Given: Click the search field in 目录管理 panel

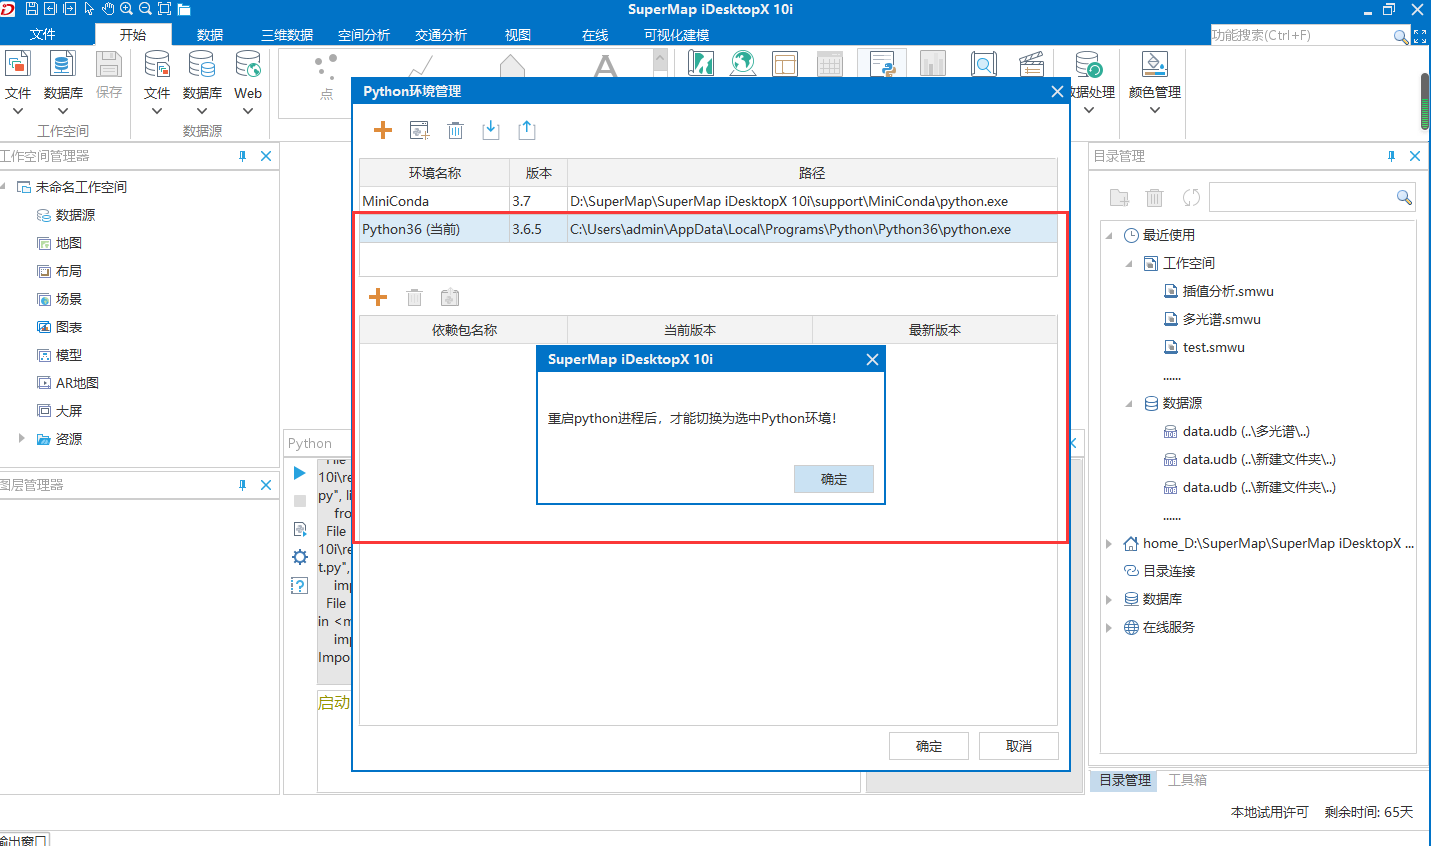Looking at the screenshot, I should (1312, 197).
